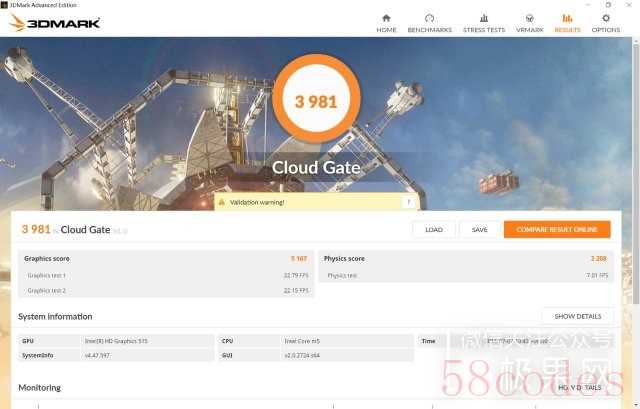Switch to the VRMark section icon

point(529,18)
